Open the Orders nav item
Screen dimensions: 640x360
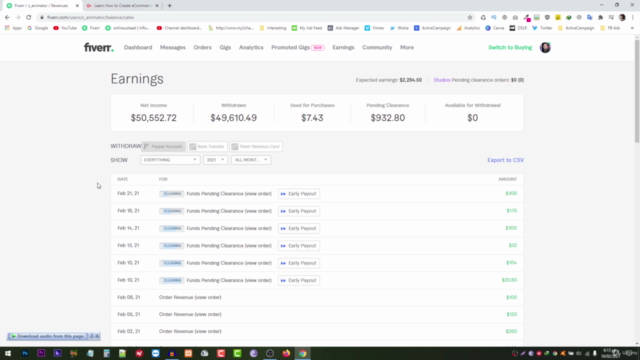(x=202, y=47)
